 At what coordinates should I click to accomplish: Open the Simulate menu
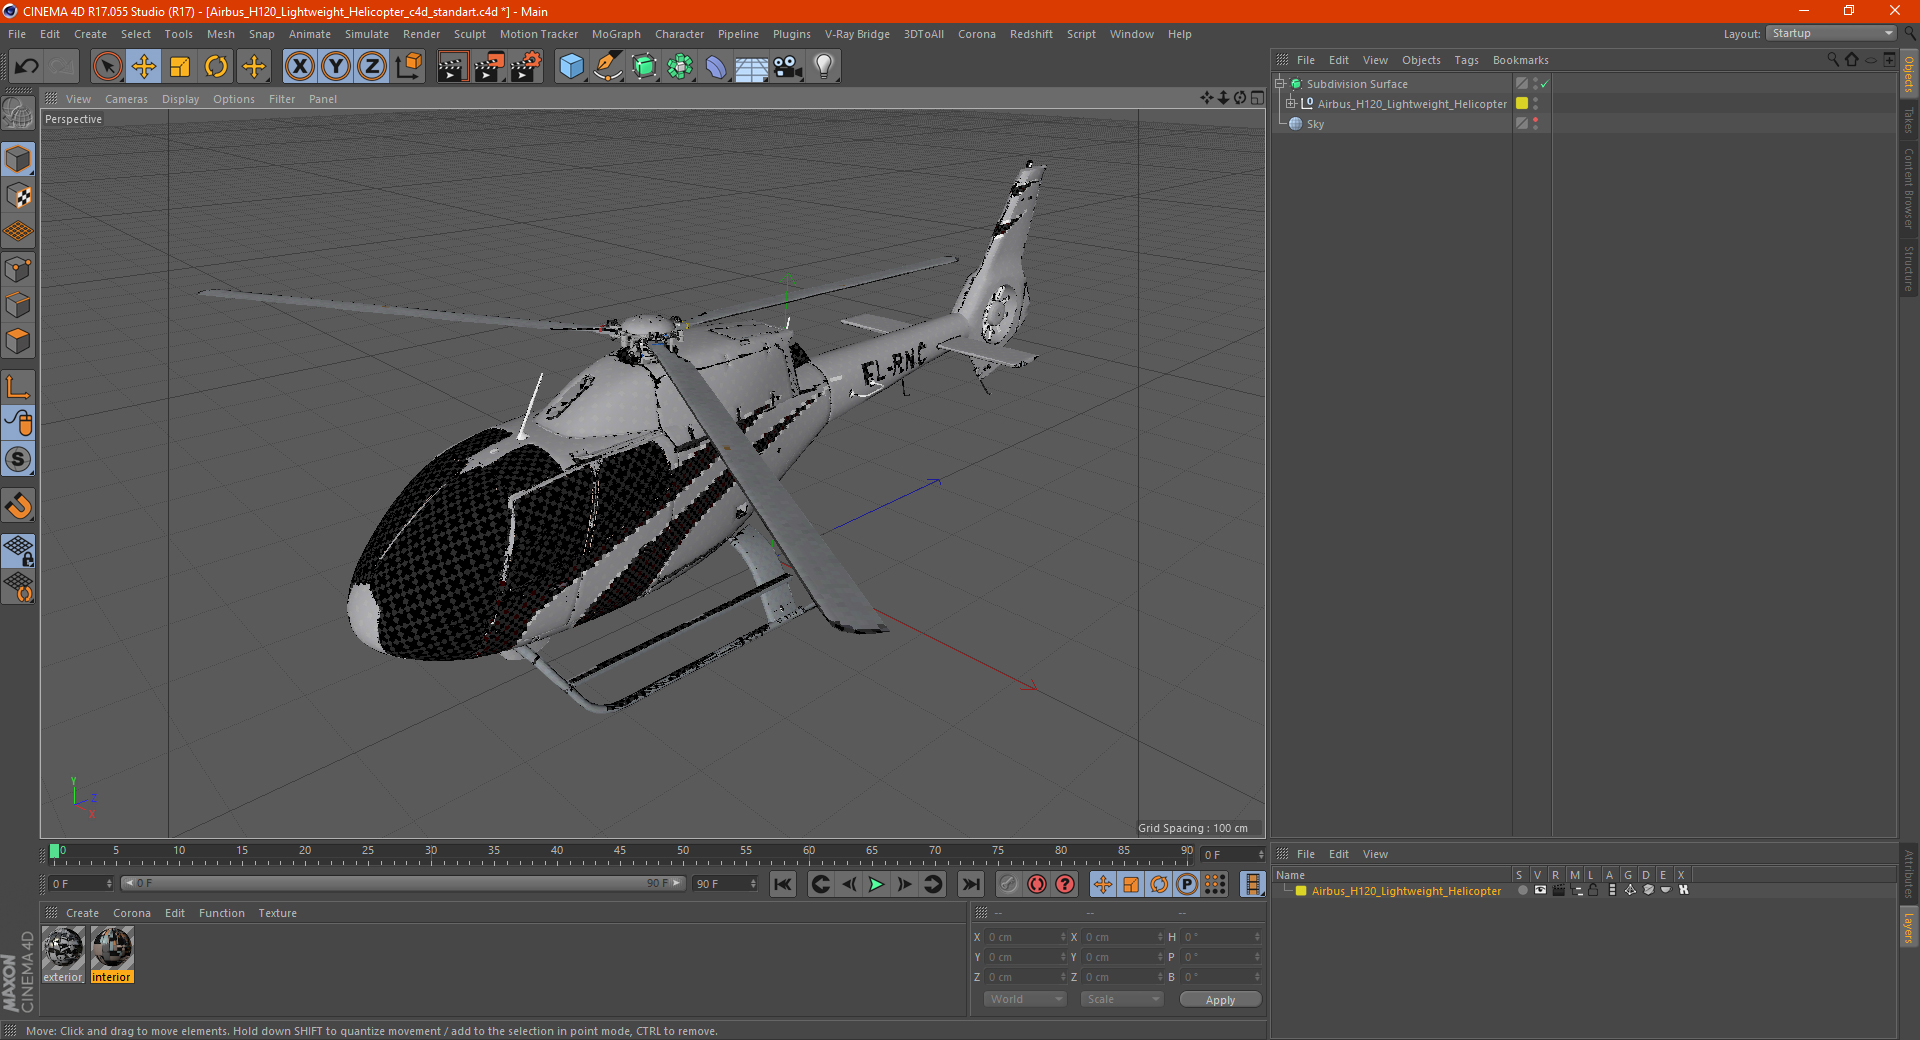click(x=367, y=34)
